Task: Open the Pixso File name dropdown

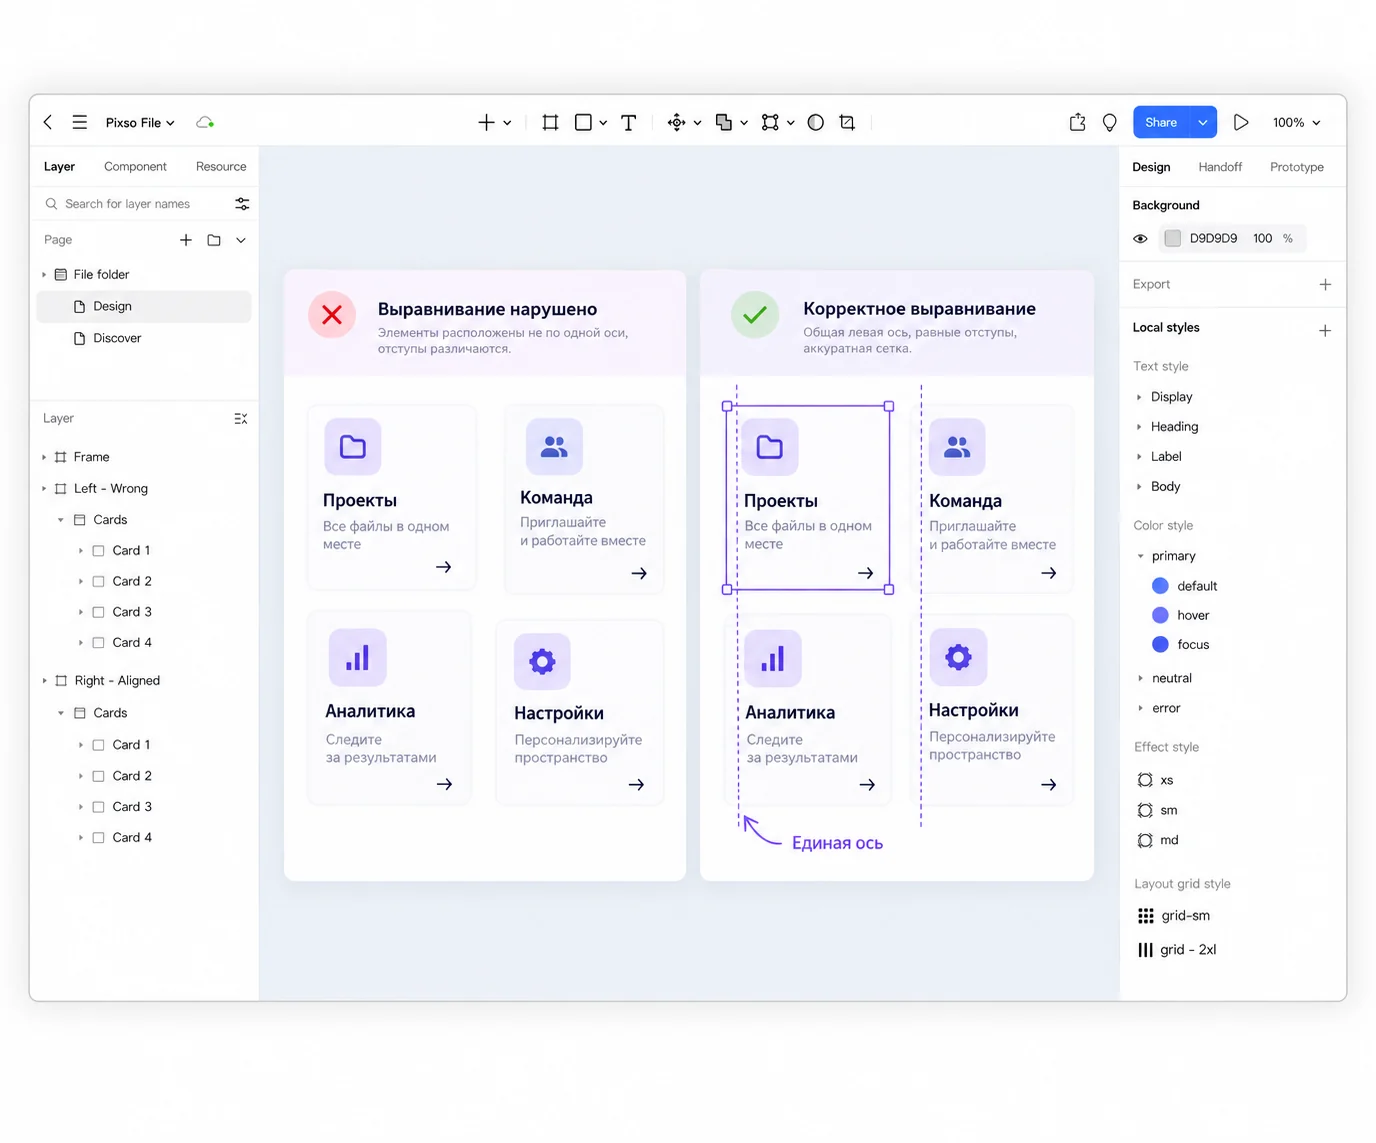Action: click(140, 122)
